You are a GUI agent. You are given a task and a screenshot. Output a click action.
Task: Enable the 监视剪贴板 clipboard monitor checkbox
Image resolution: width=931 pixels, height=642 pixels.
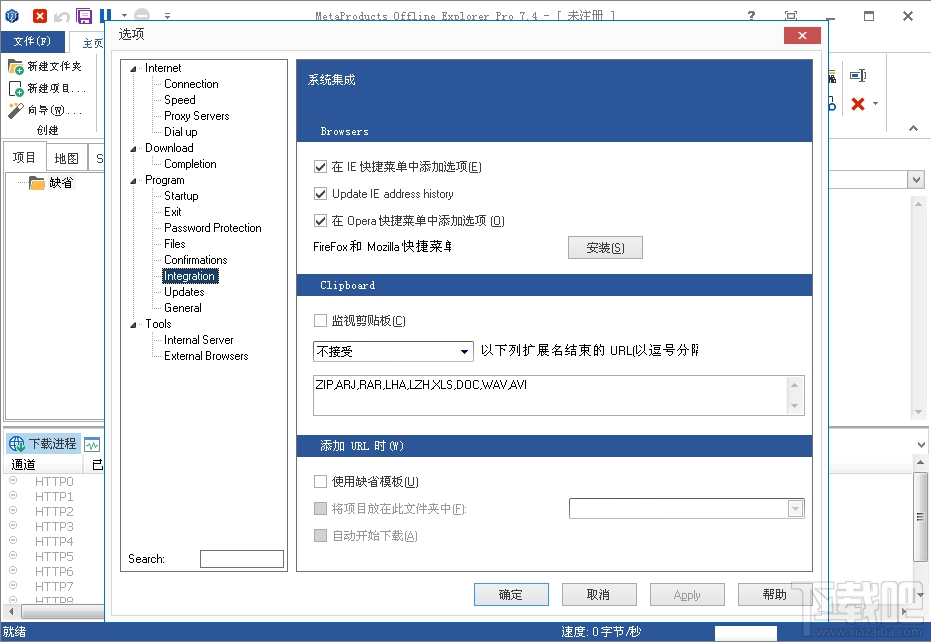click(x=322, y=320)
